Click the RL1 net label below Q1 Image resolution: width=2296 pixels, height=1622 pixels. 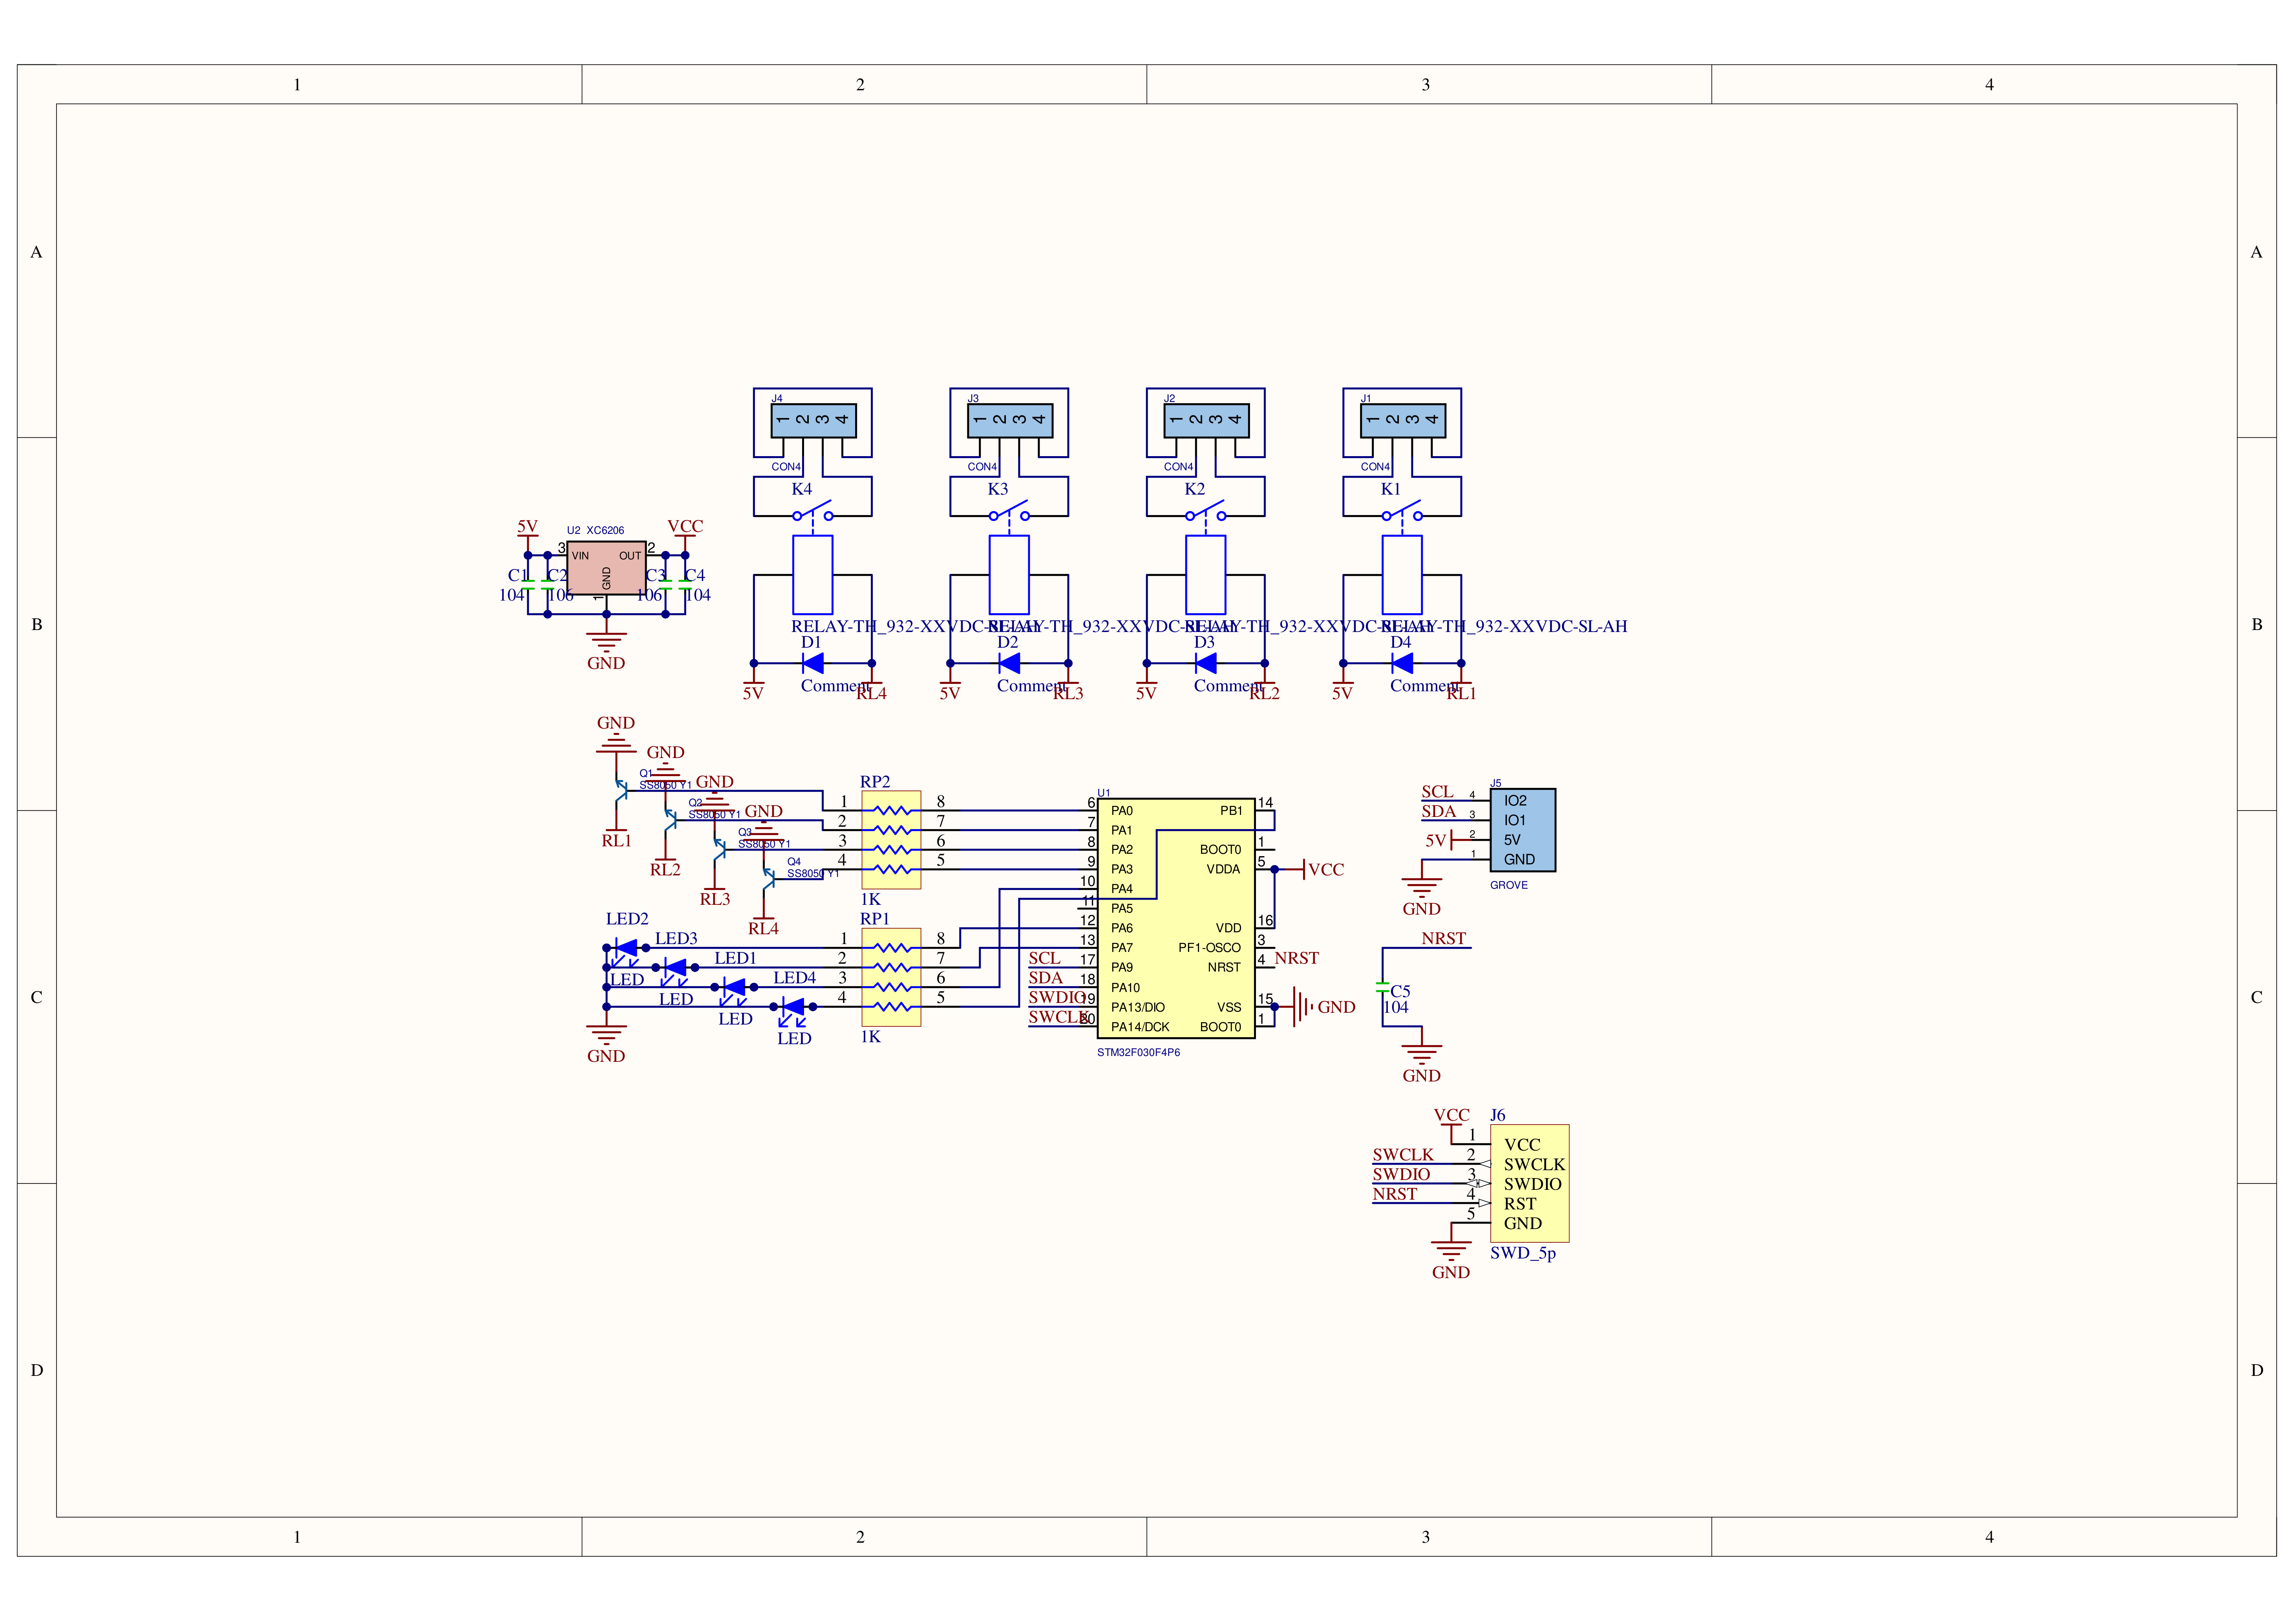pos(616,841)
